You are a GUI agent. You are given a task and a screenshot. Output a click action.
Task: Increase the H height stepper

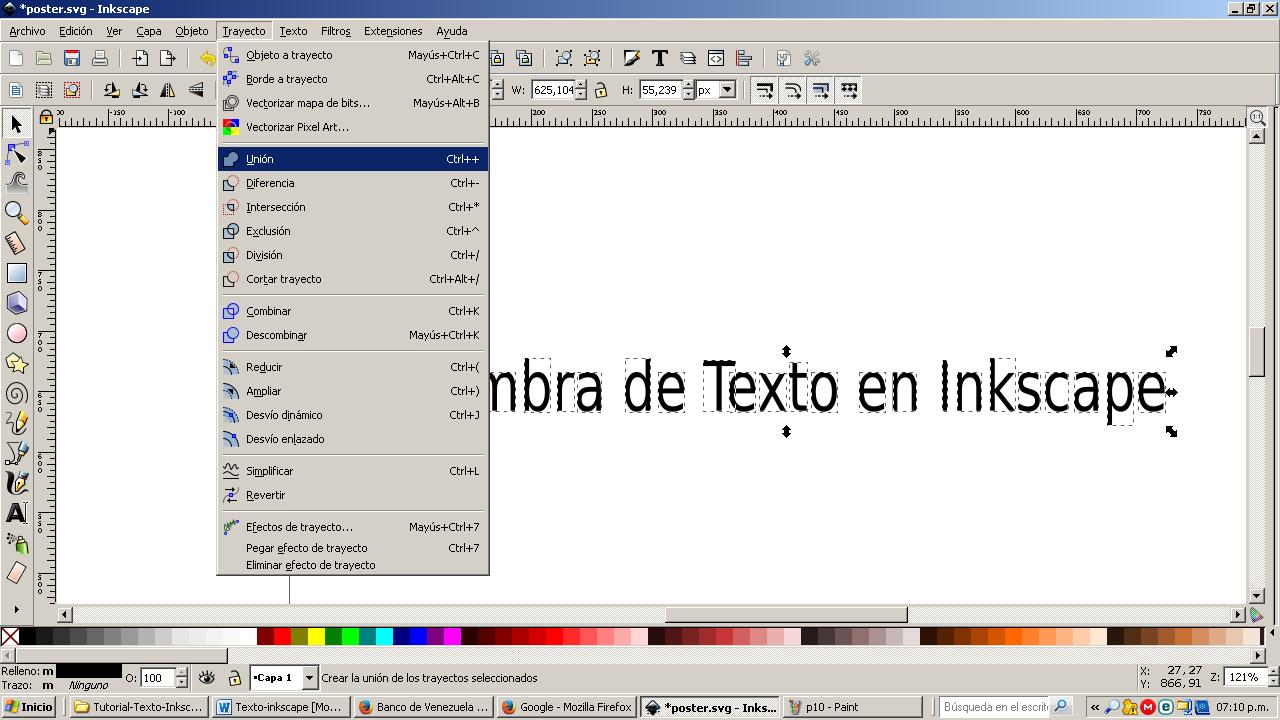click(689, 85)
